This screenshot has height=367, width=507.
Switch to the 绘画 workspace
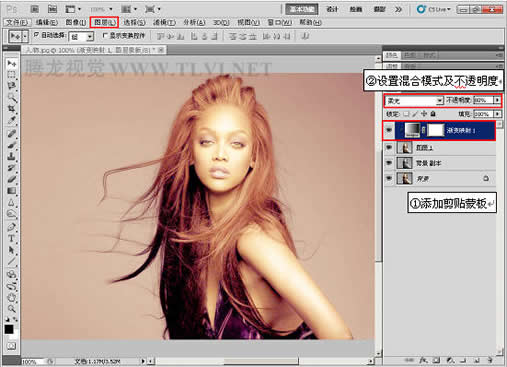[x=356, y=9]
